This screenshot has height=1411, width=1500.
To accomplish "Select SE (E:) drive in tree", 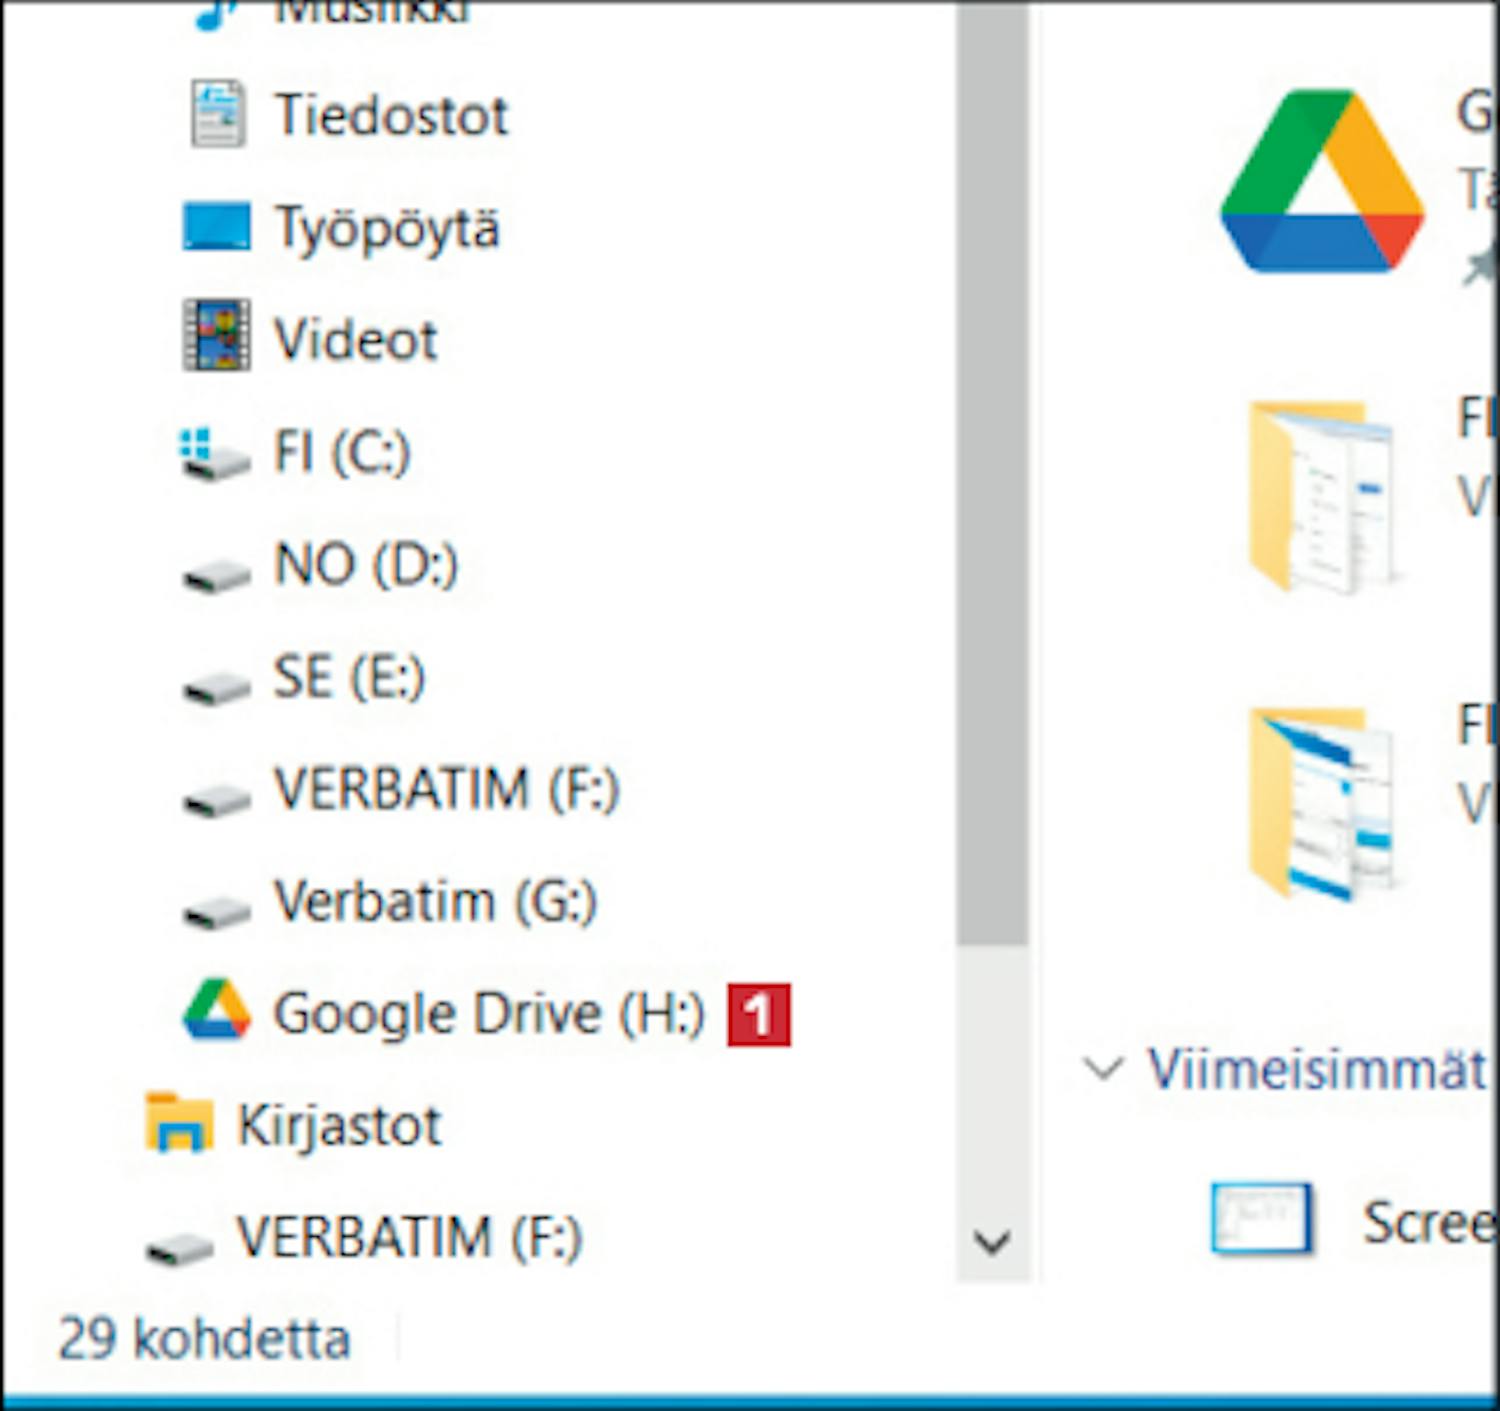I will [x=349, y=677].
